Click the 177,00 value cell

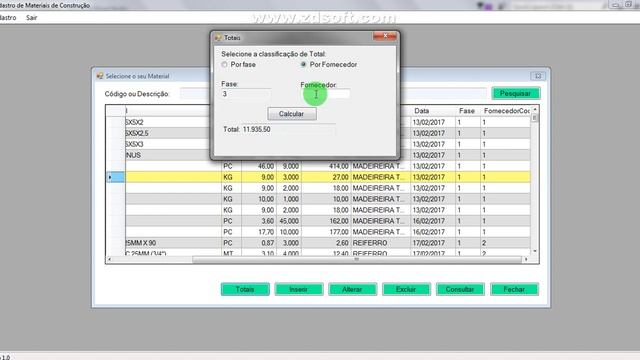[x=326, y=232]
